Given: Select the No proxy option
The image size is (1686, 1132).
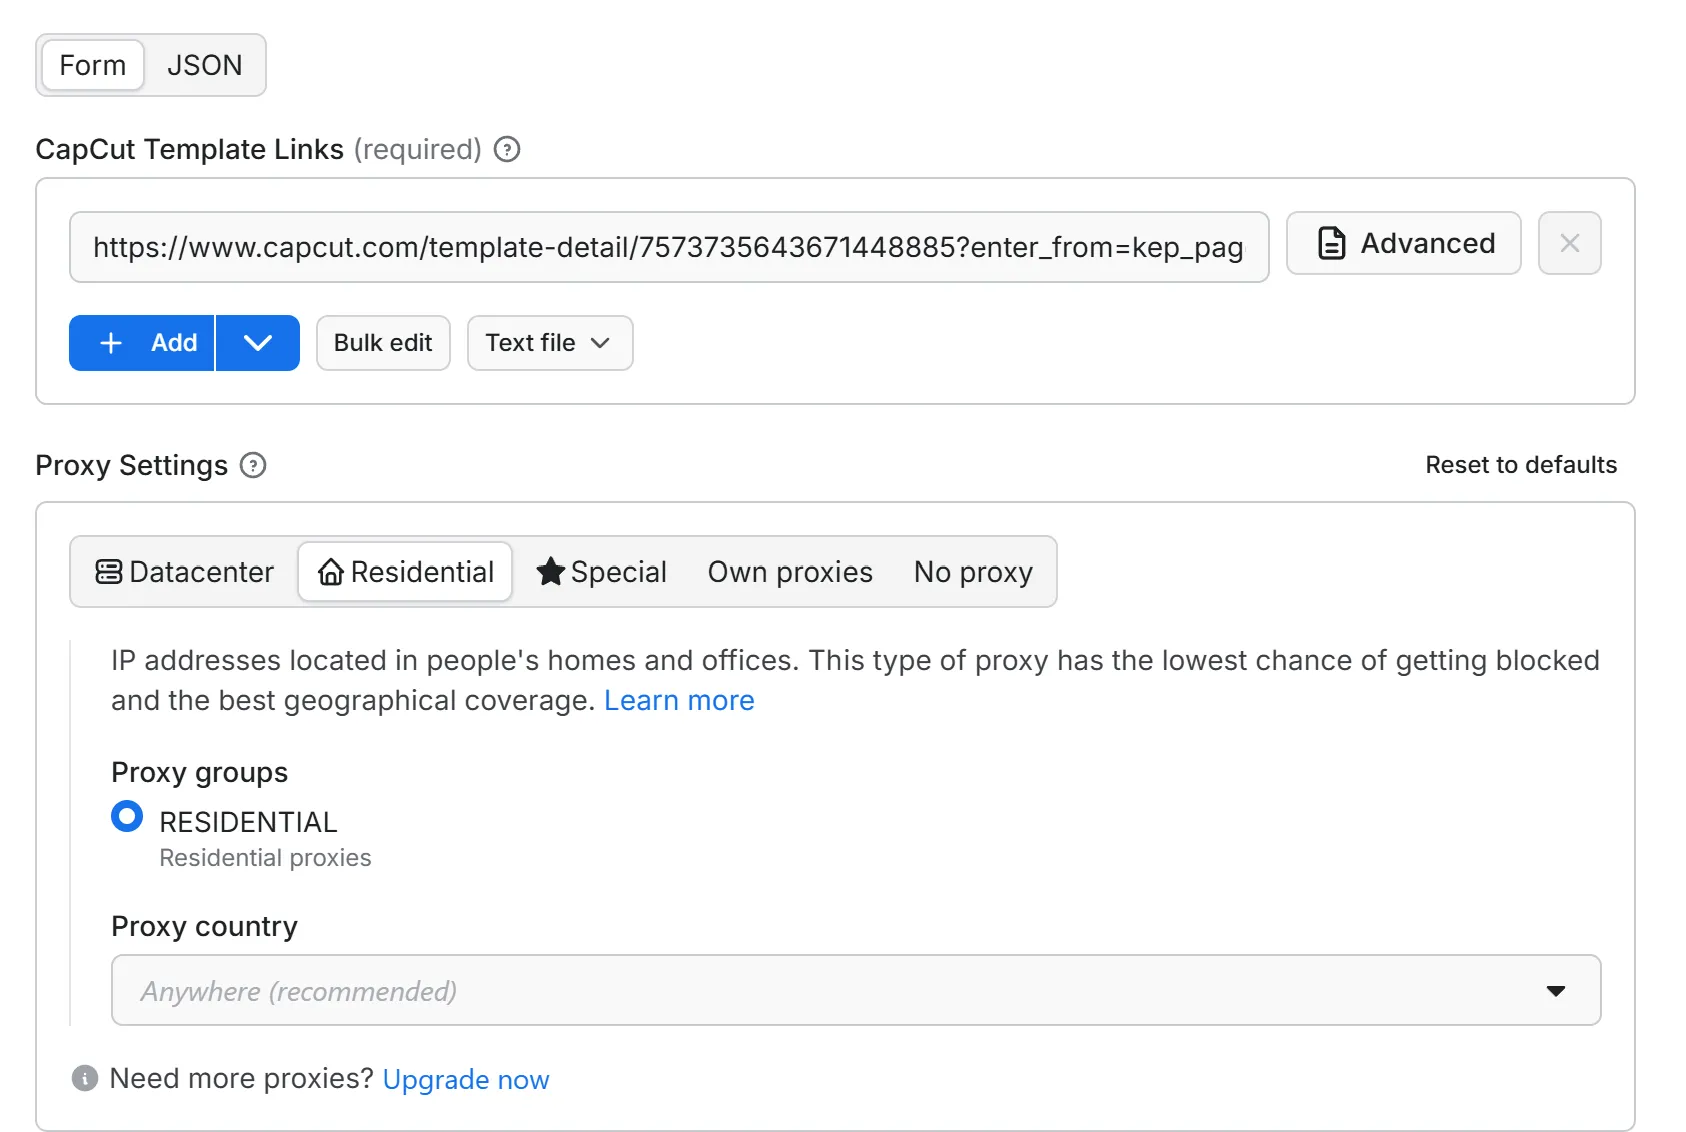Looking at the screenshot, I should click(972, 572).
